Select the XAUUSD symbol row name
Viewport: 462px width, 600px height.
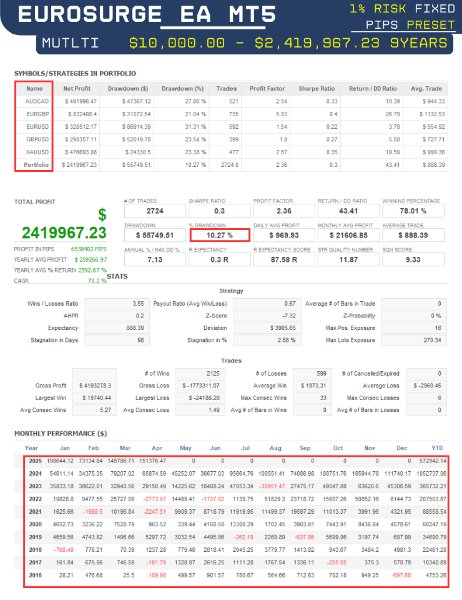point(38,152)
